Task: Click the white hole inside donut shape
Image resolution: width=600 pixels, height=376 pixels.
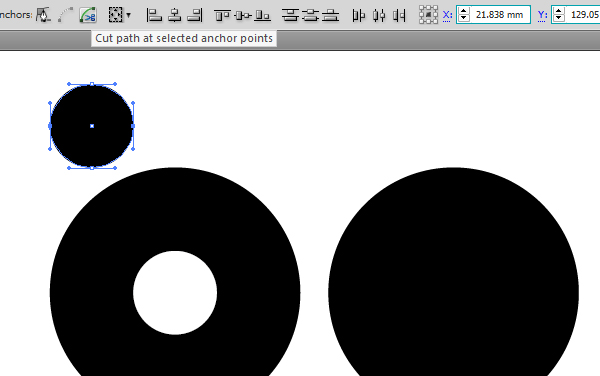Action: [175, 293]
